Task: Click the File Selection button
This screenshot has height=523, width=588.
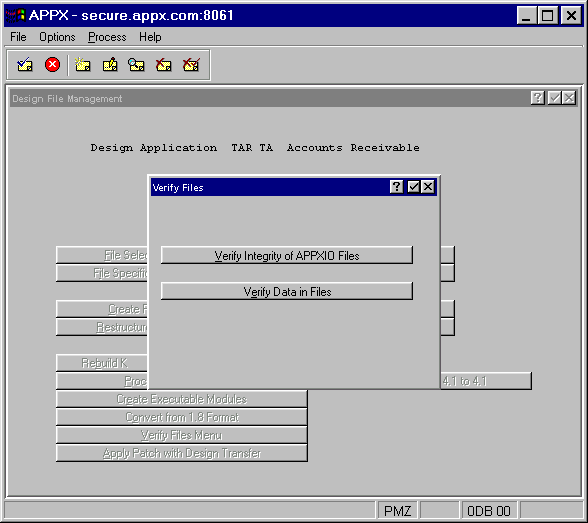Action: click(x=102, y=255)
